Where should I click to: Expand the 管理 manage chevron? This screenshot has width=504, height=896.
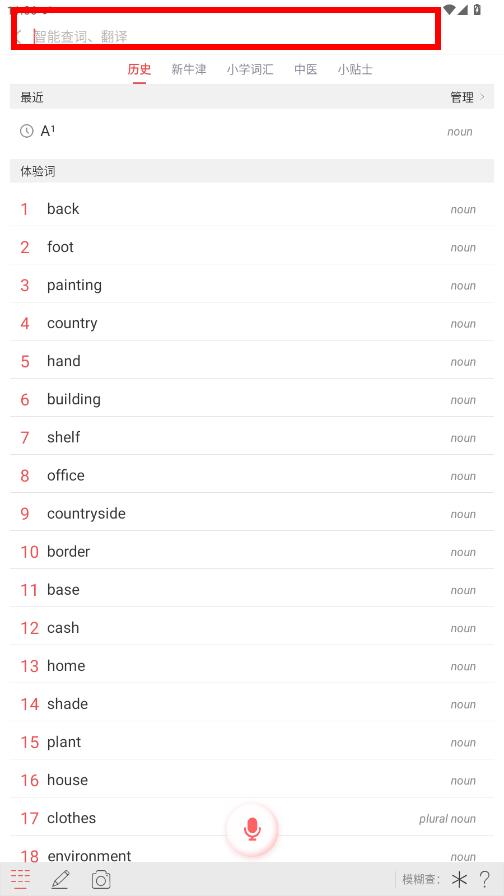482,97
